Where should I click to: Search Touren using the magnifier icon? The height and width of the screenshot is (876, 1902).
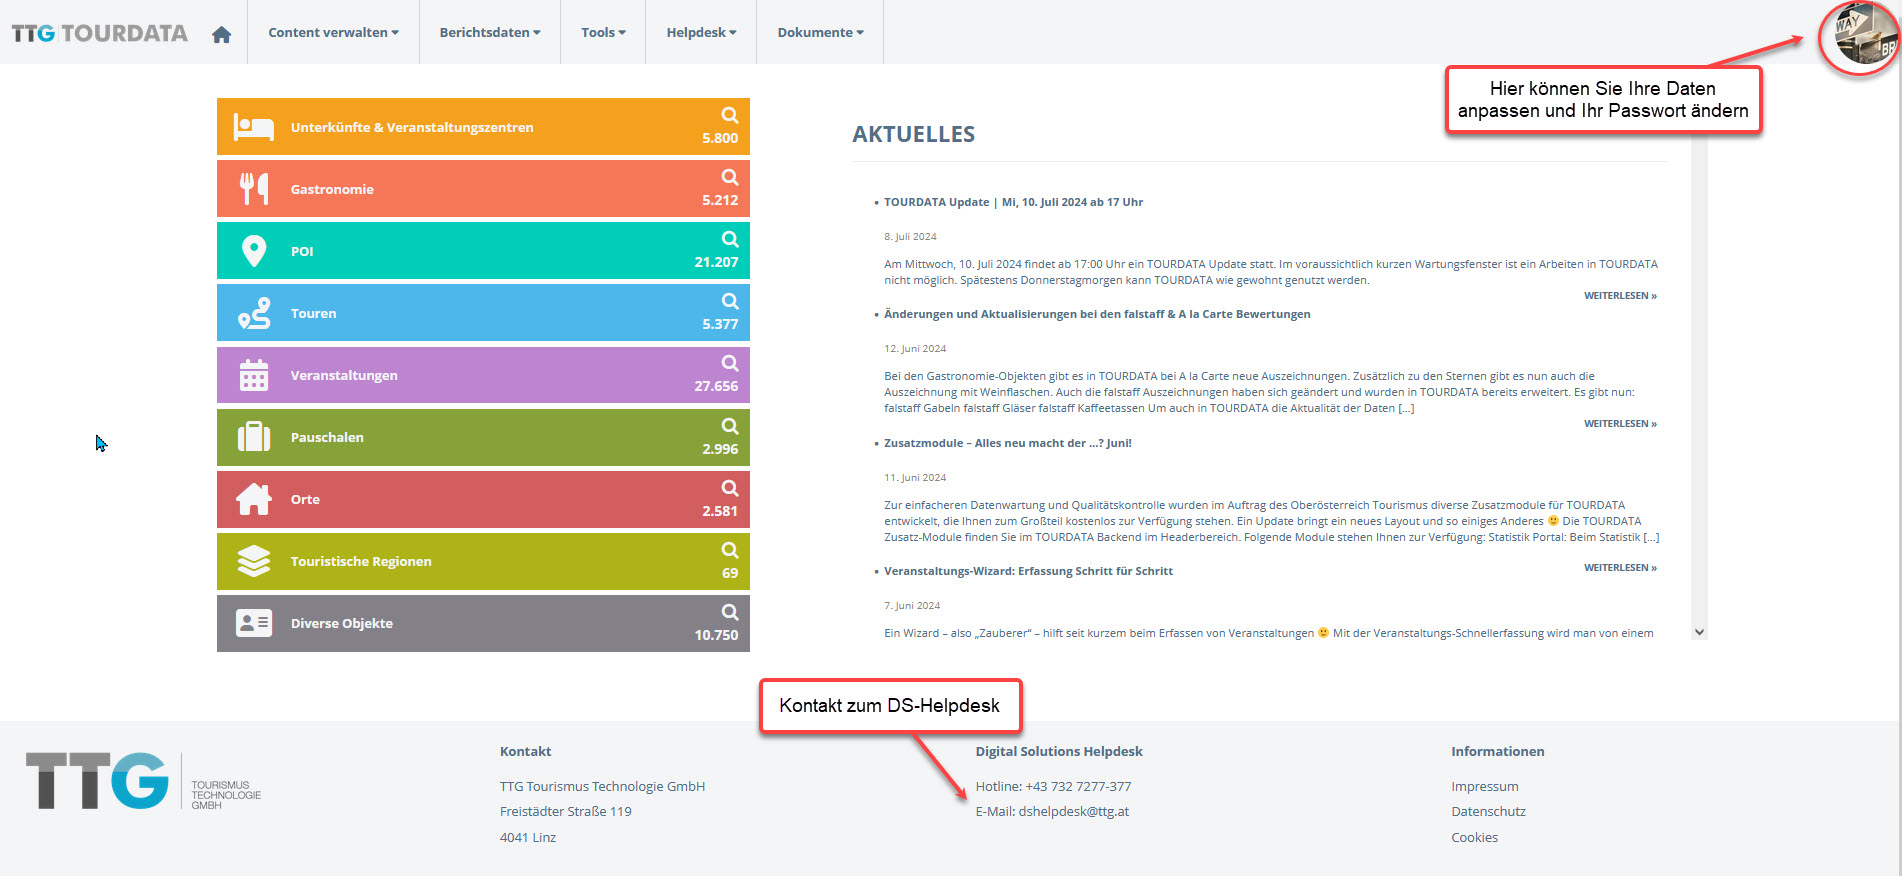[x=730, y=301]
